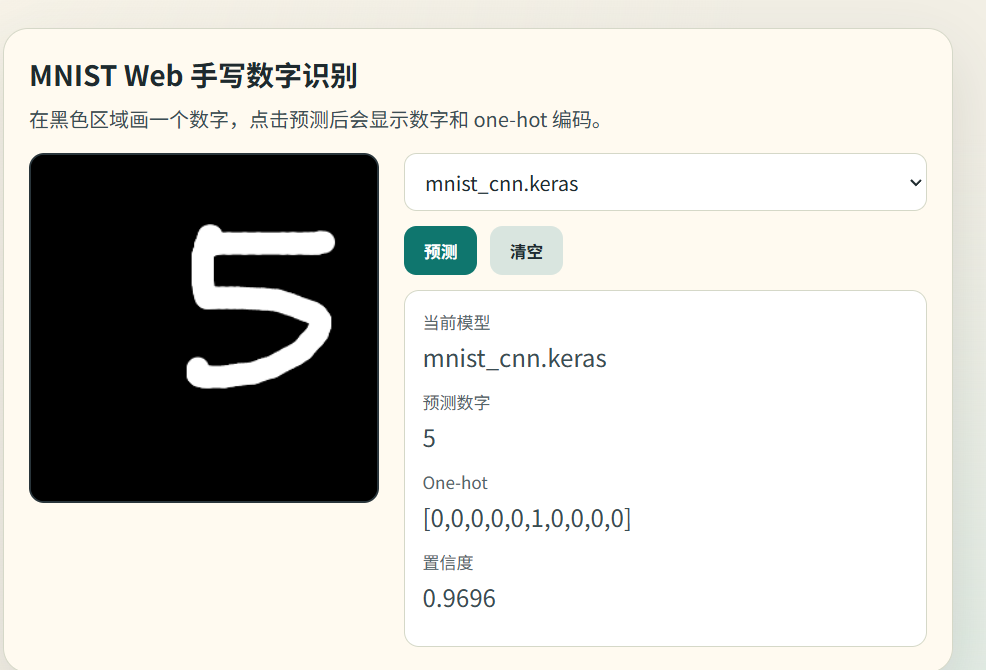Open the mnist_cnn.keras model selector
This screenshot has width=986, height=670.
[x=665, y=182]
